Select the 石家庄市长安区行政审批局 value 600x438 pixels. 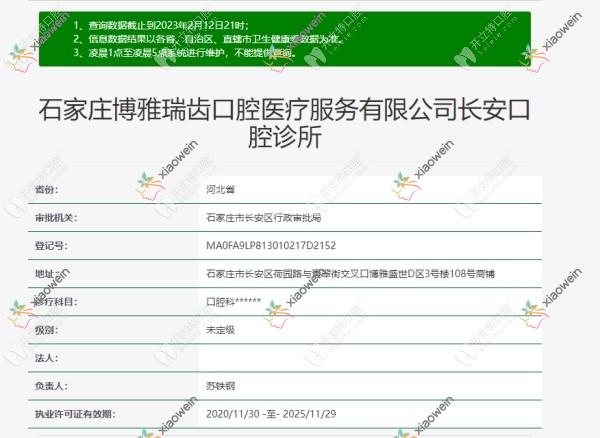coord(263,216)
